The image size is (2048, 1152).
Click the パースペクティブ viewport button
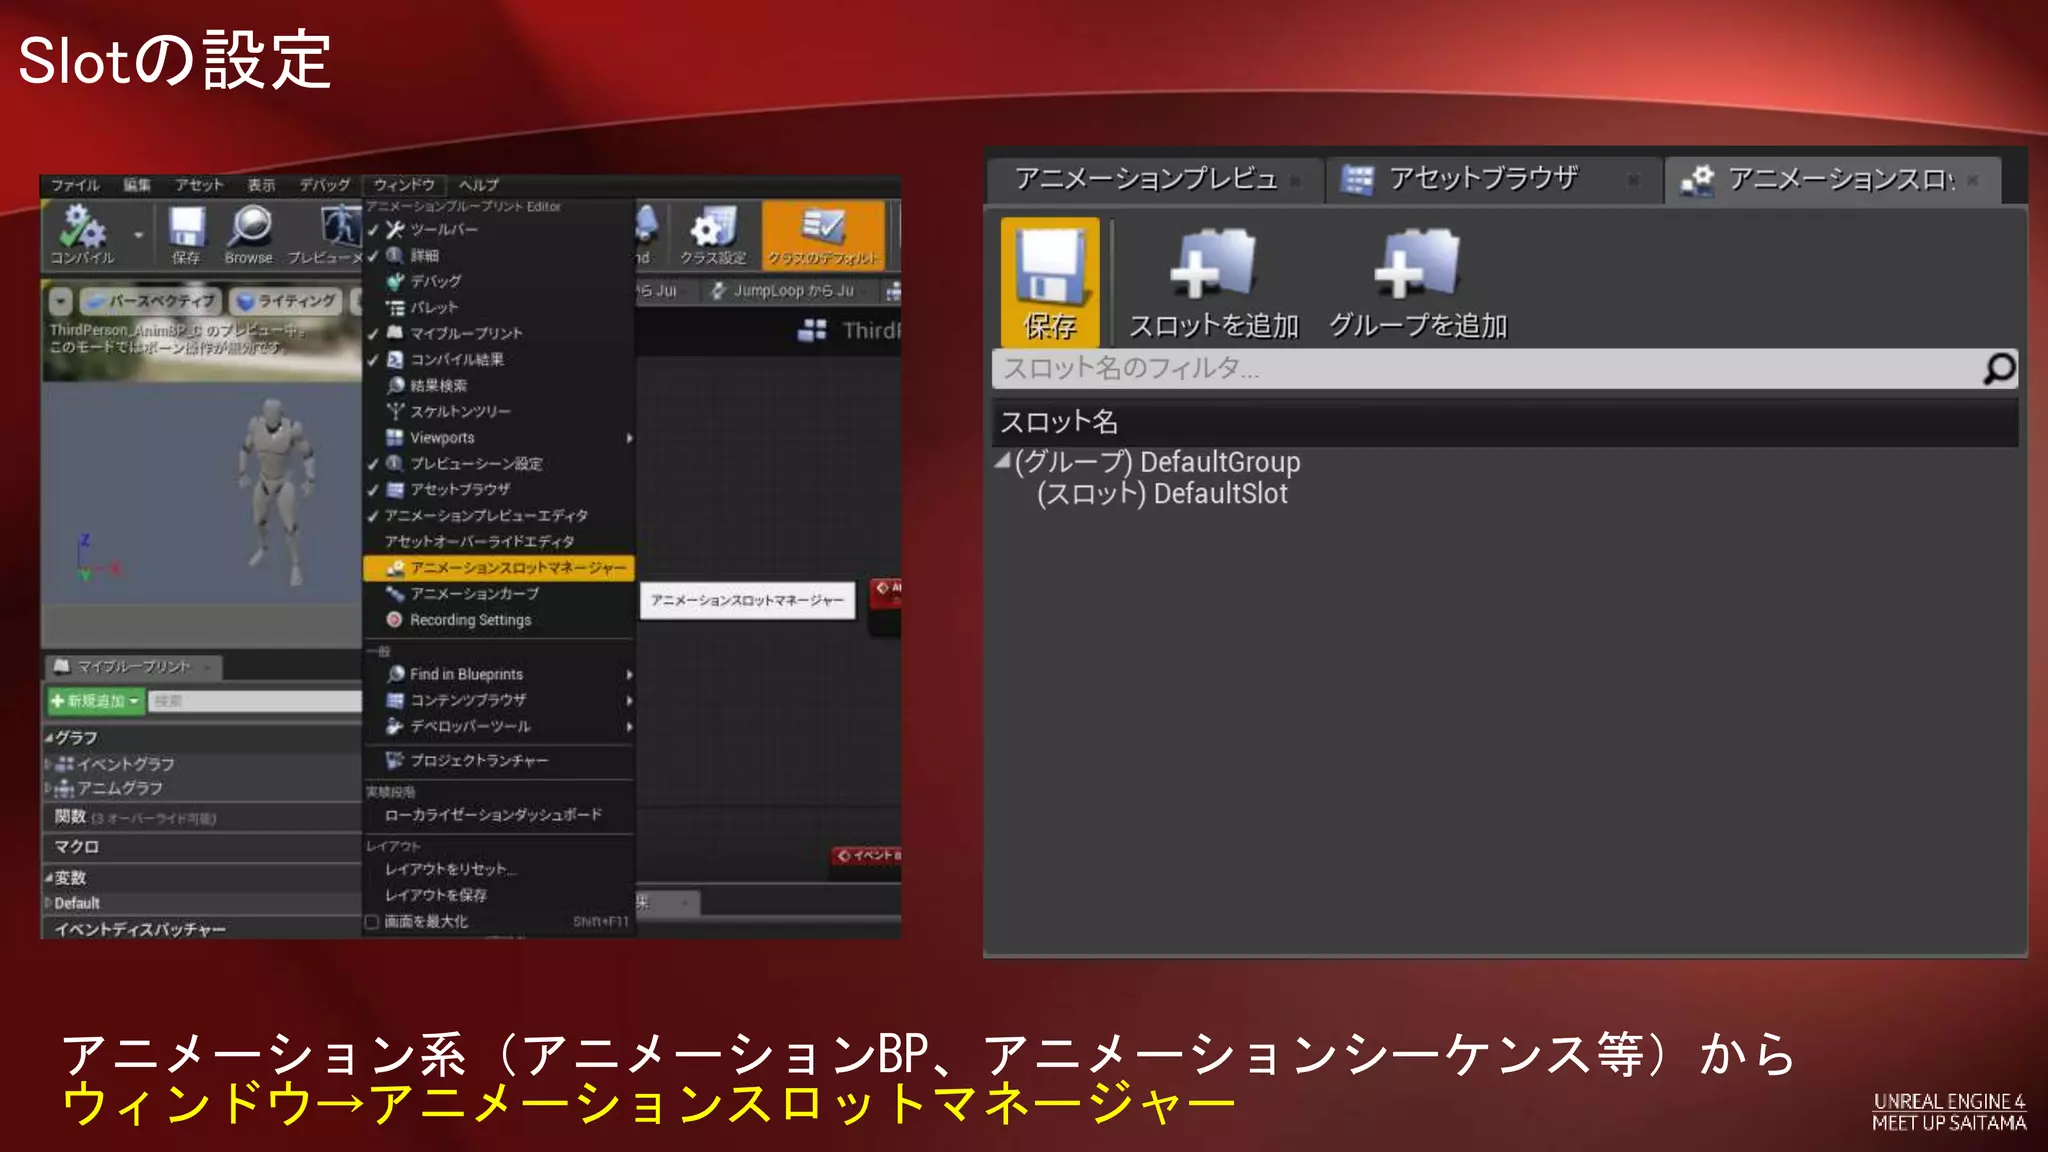point(151,301)
